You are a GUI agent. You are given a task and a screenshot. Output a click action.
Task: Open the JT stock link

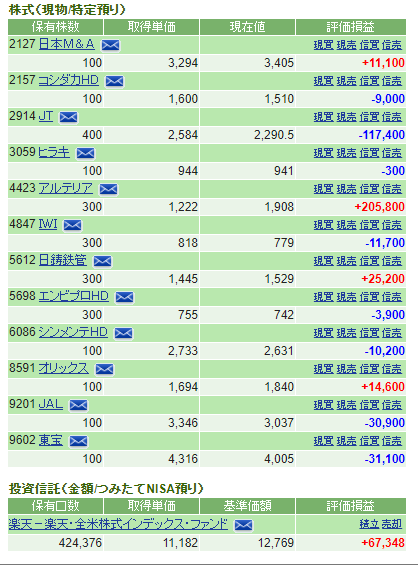tap(46, 116)
